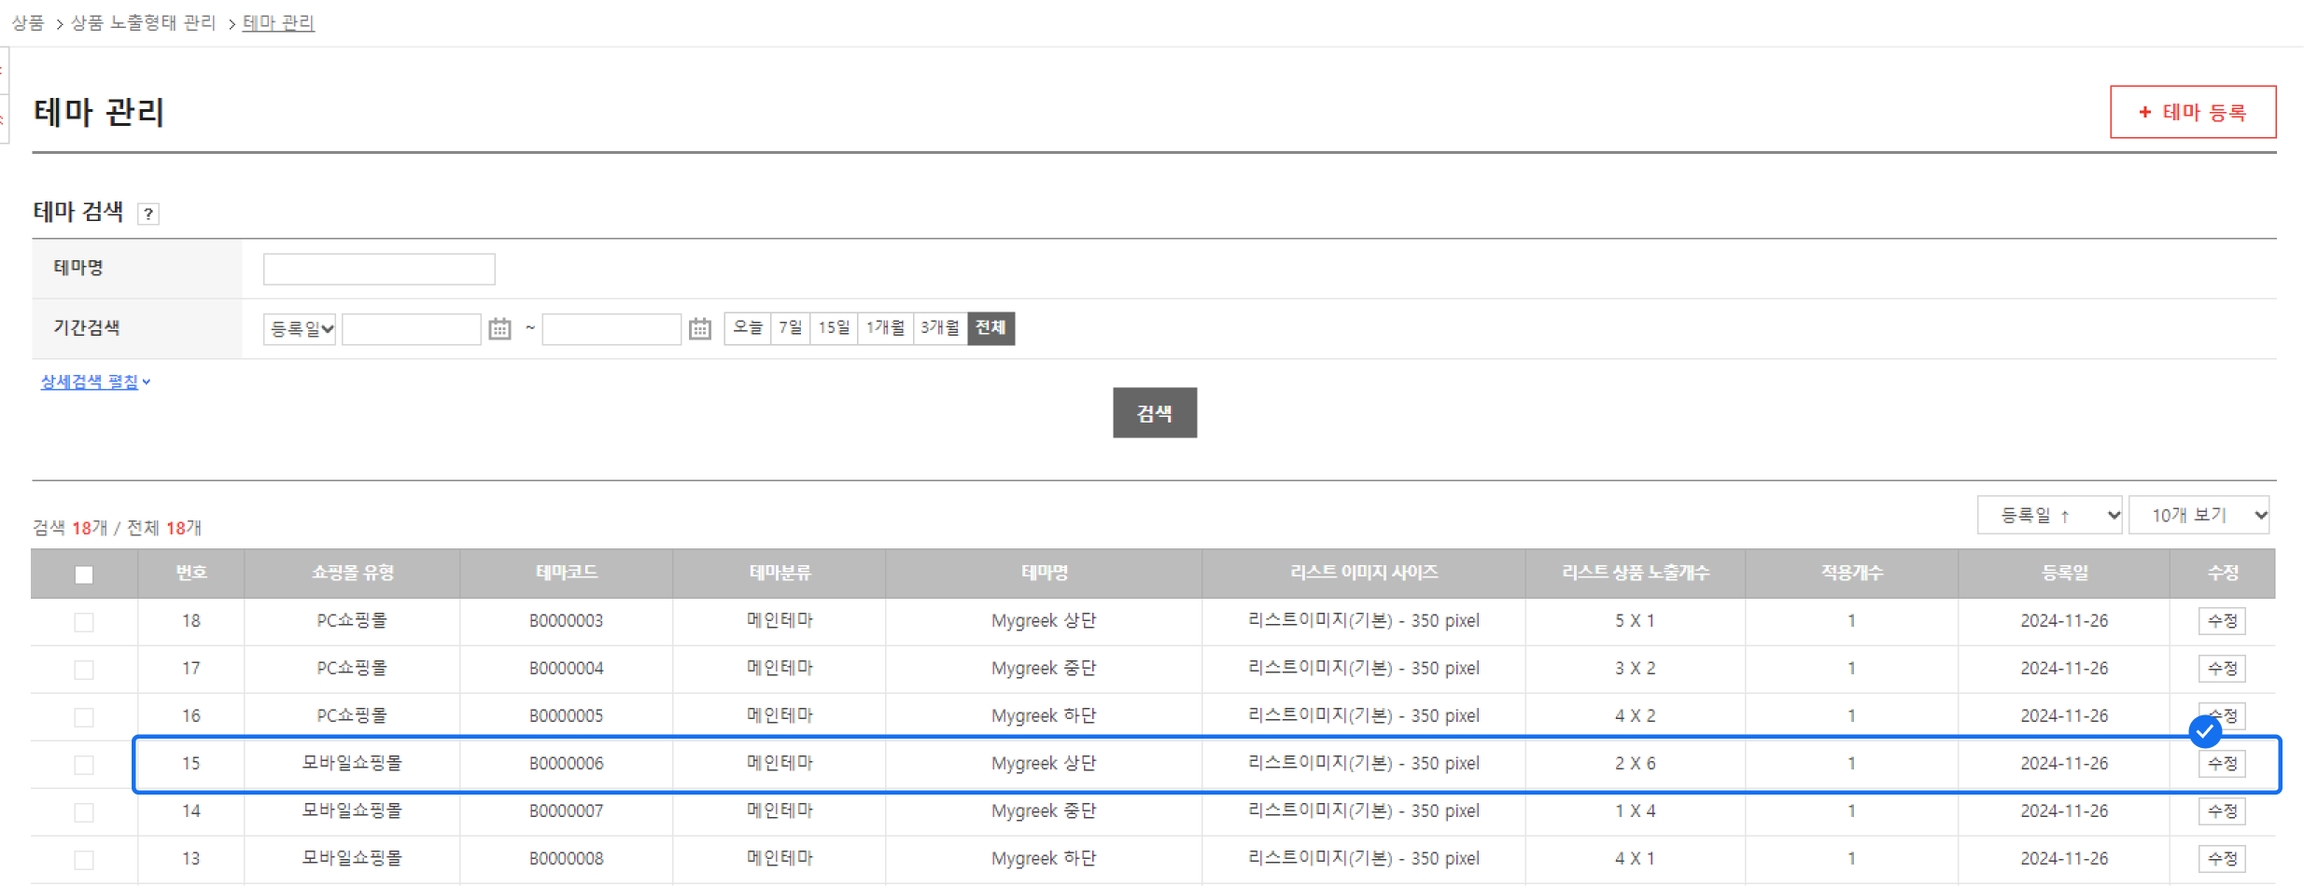The height and width of the screenshot is (886, 2304).
Task: Select the 7일 period filter
Action: [790, 328]
